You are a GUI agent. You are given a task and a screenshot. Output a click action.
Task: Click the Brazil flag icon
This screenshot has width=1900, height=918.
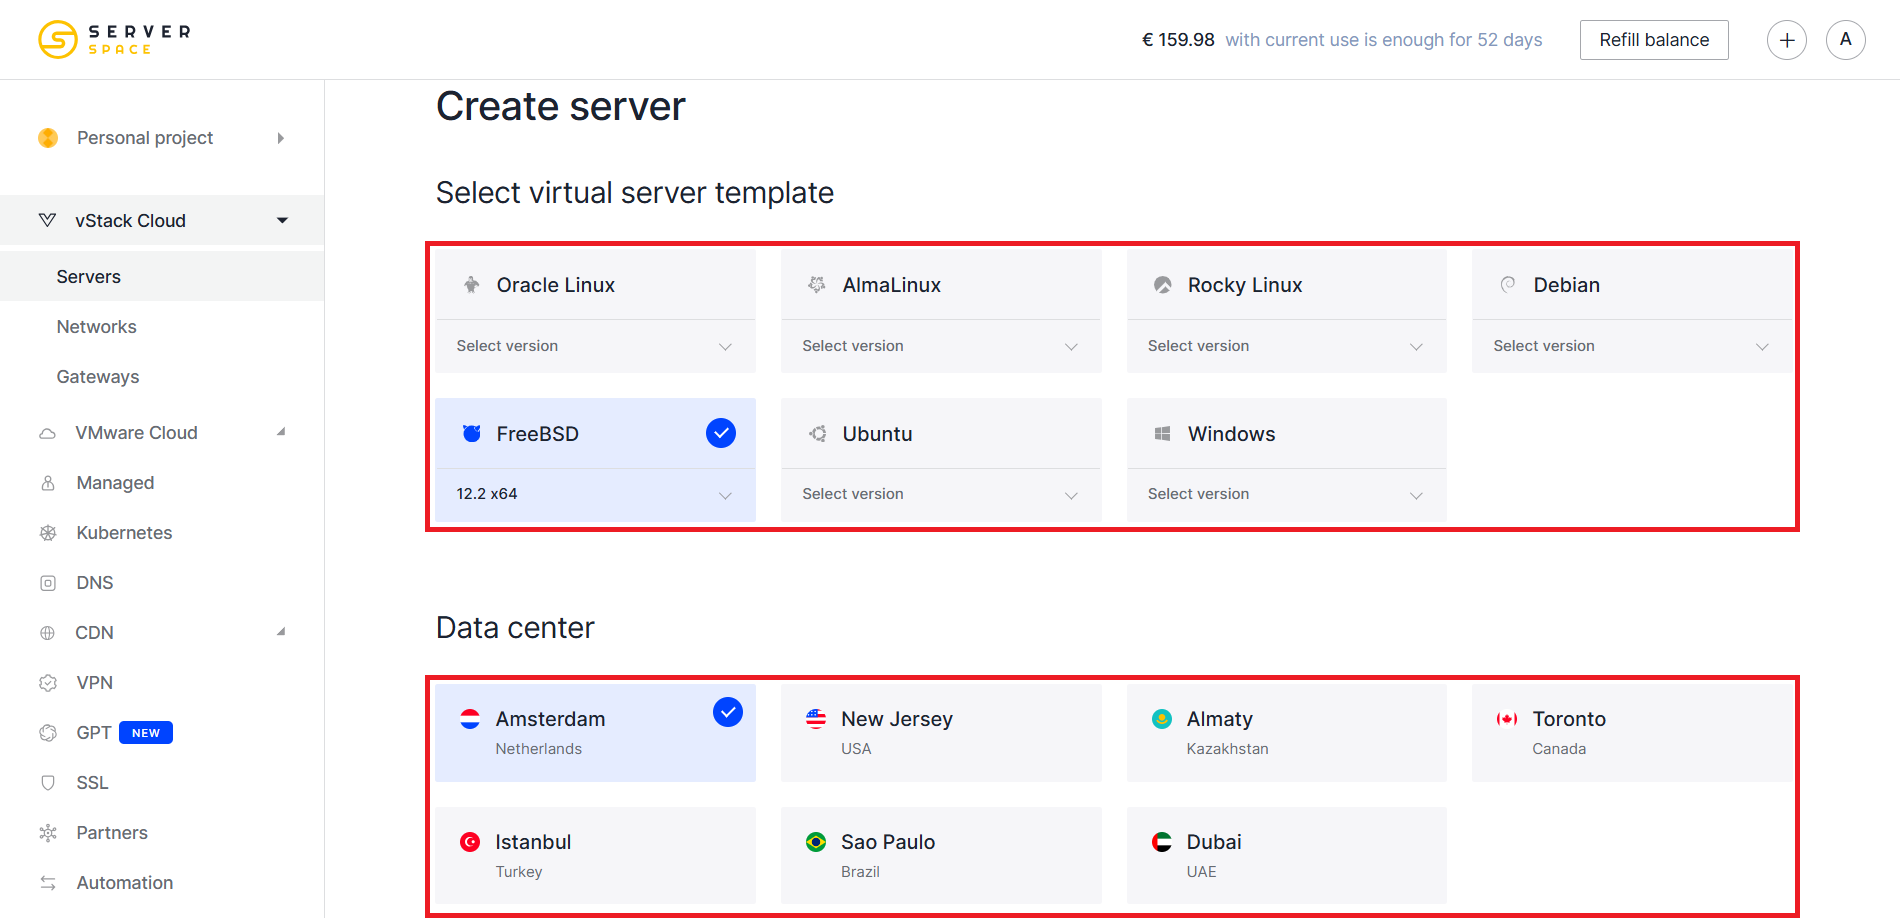[816, 842]
